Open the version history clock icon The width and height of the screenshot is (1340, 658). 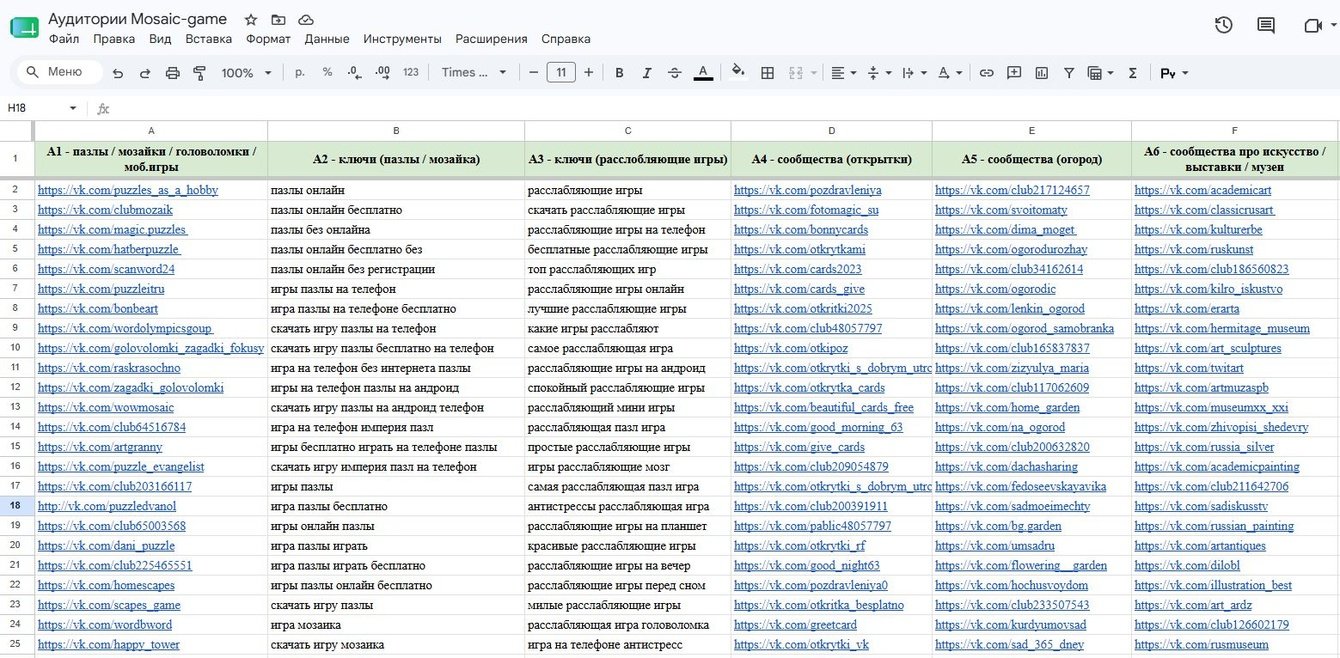coord(1223,25)
